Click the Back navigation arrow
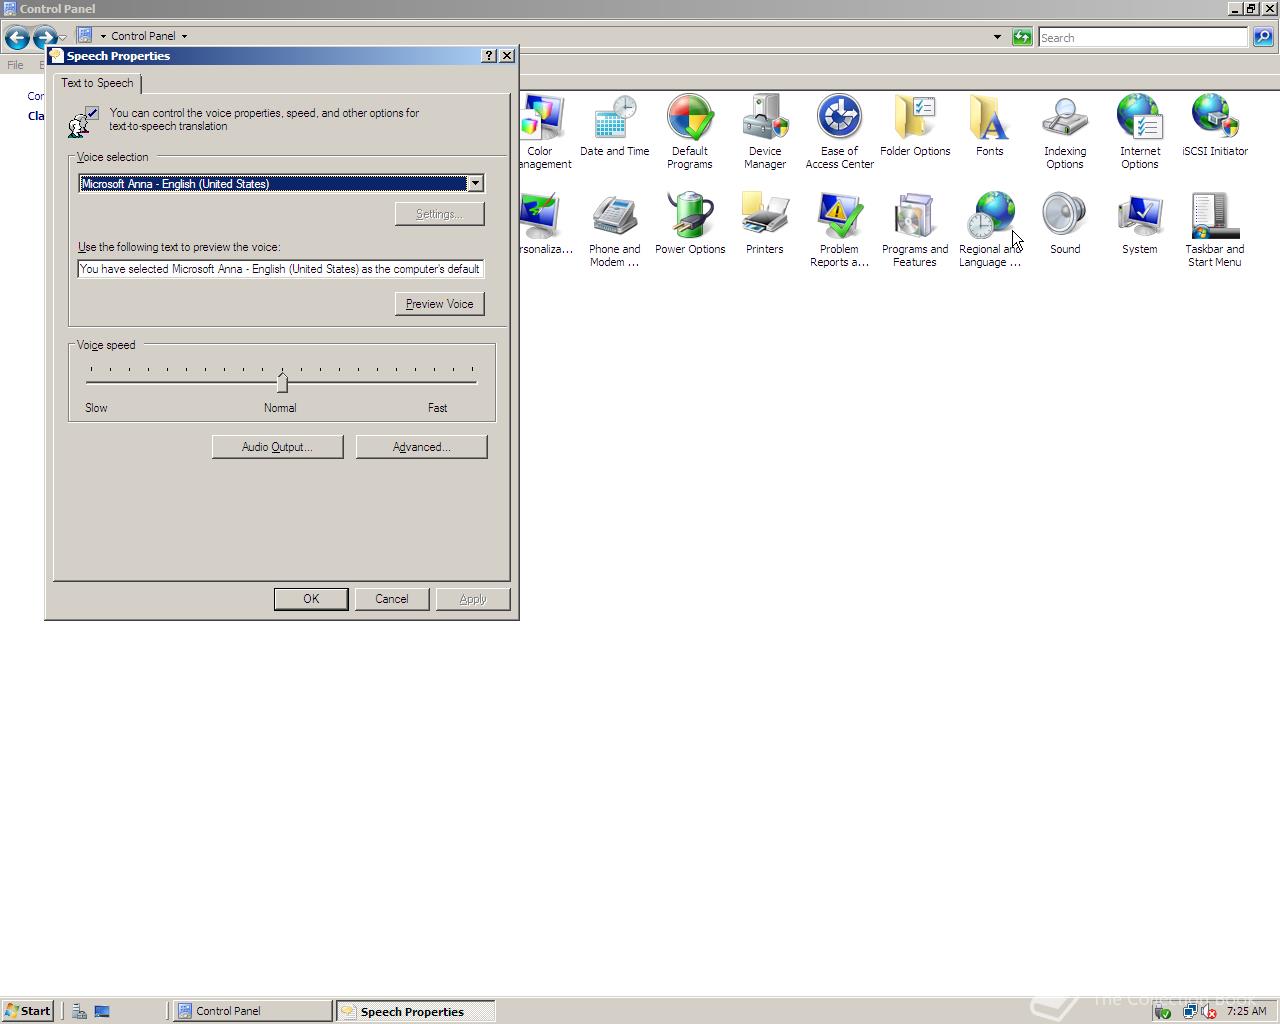Screen dimensions: 1280x1024 click(x=17, y=38)
